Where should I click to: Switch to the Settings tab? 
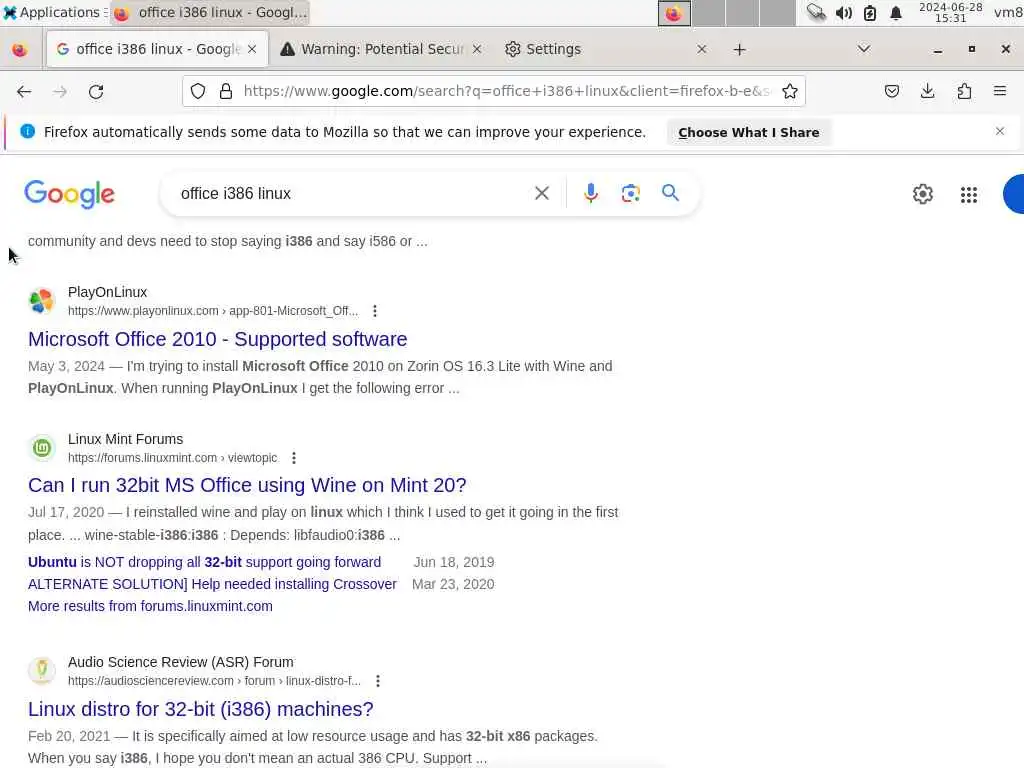click(x=606, y=49)
